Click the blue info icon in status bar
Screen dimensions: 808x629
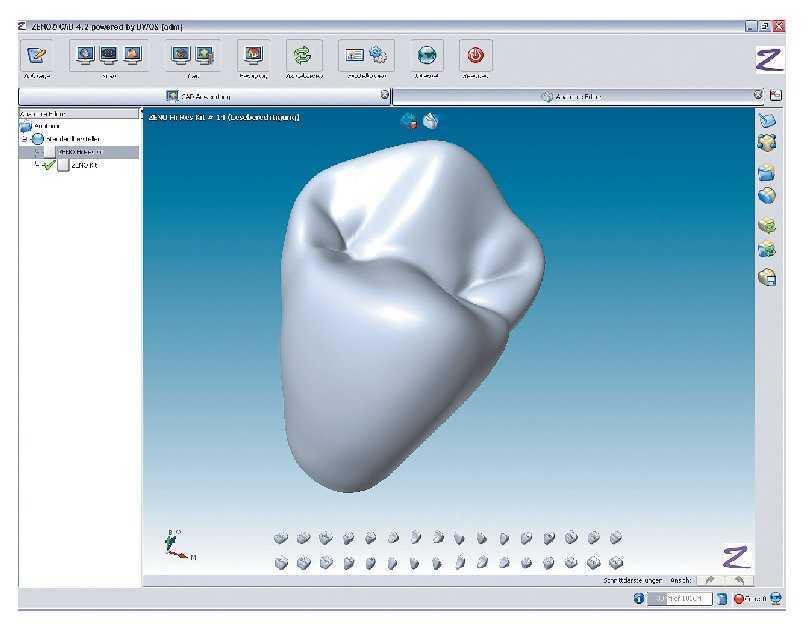[639, 599]
